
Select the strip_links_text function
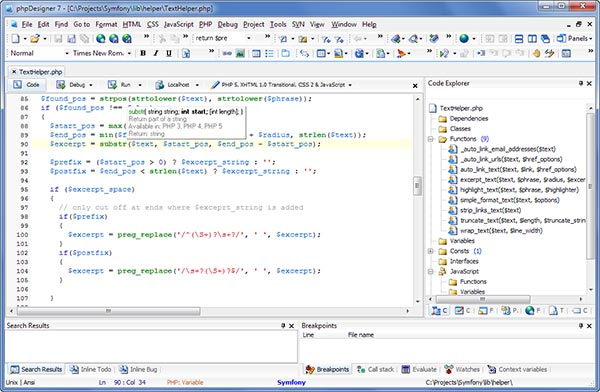pos(485,210)
